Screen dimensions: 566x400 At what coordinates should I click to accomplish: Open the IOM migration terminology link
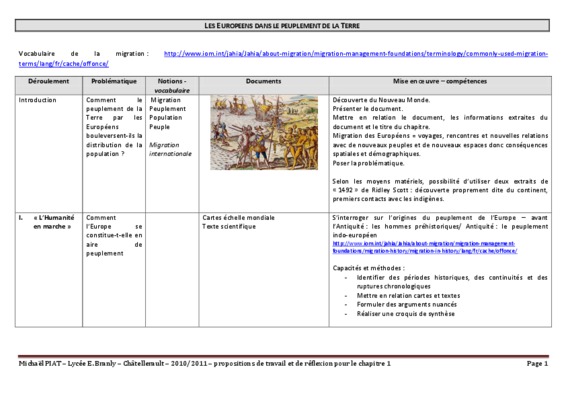pos(356,54)
